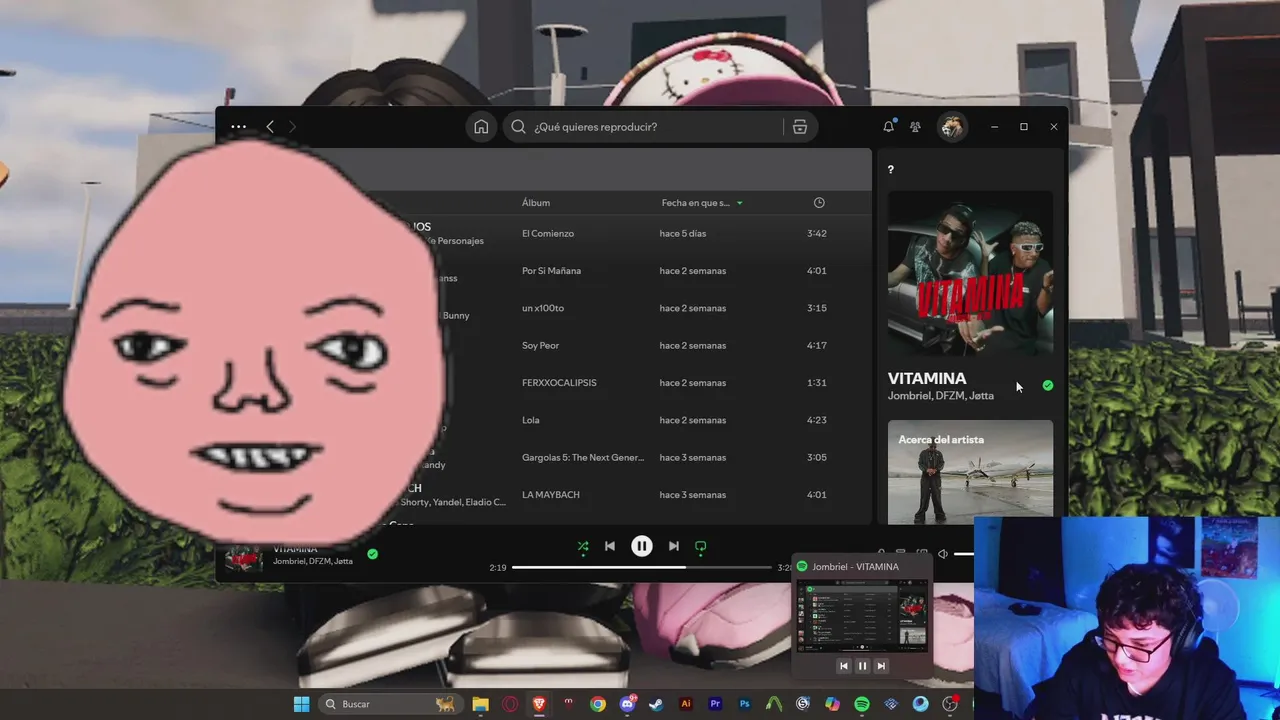Click the '¿Qué quieres reproducir?' search field
Screen dimensions: 1280x720
pos(660,127)
